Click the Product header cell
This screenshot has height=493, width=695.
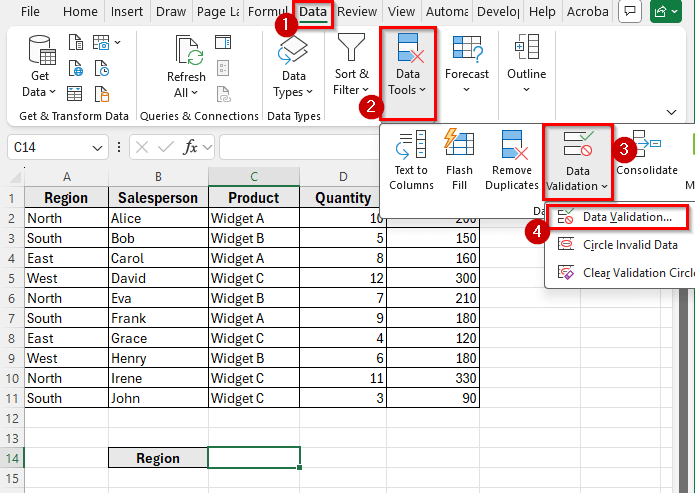point(254,197)
